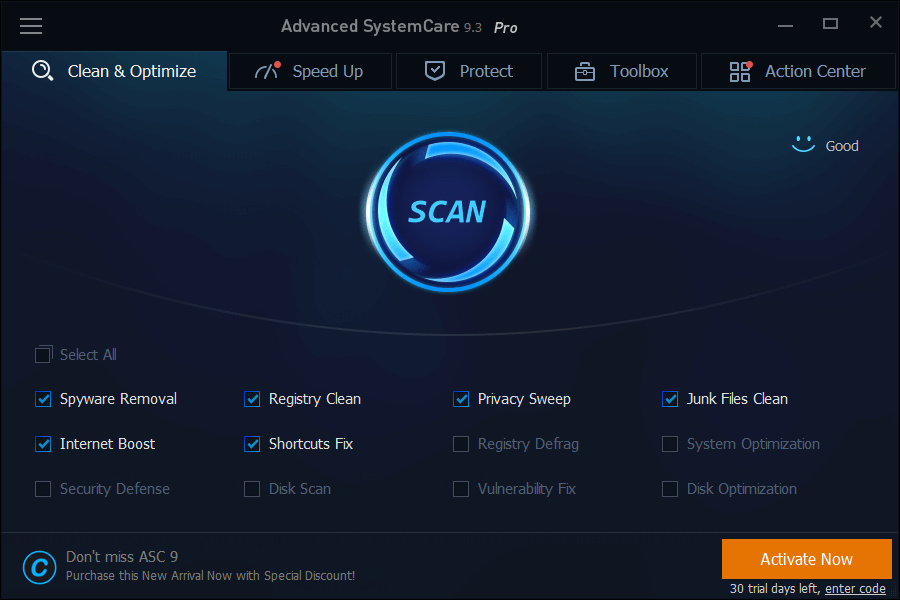Click the toolbox briefcase icon

tap(584, 72)
